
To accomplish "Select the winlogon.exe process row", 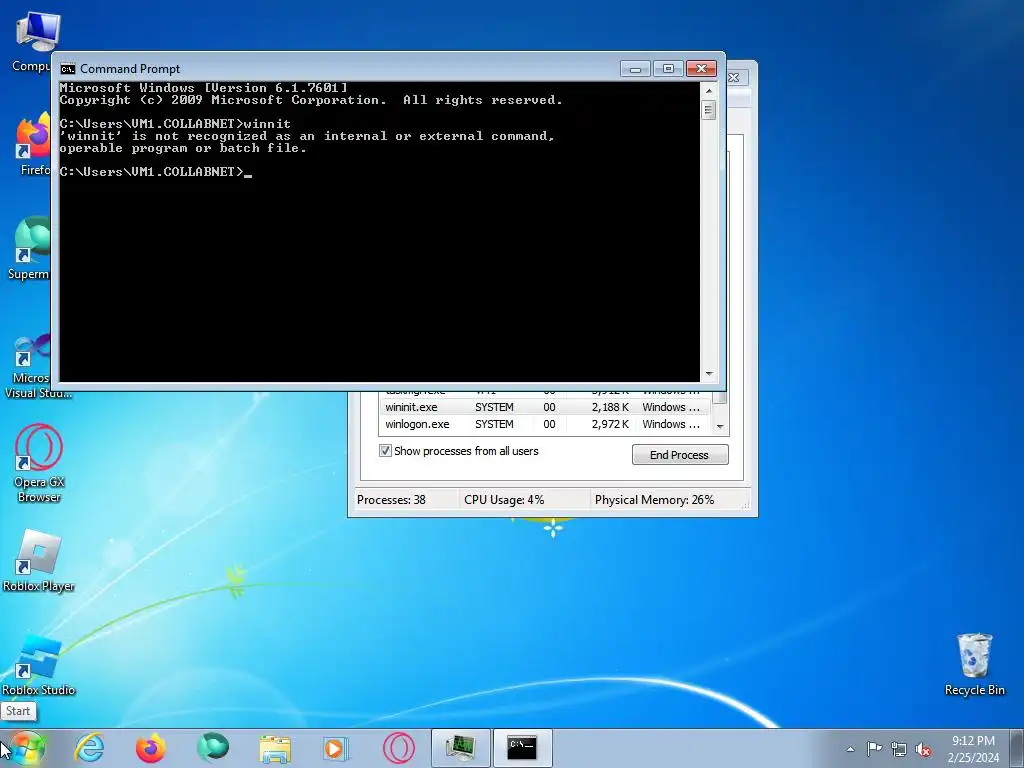I will [545, 424].
